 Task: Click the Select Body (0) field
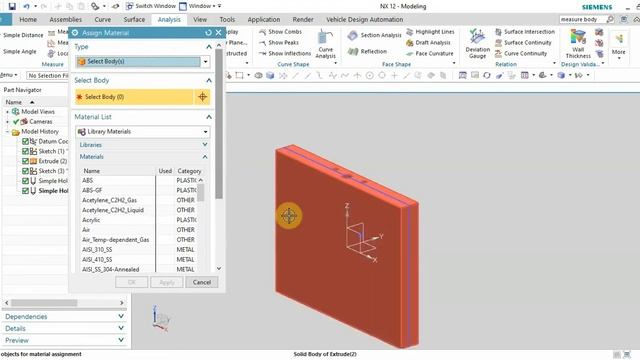134,97
